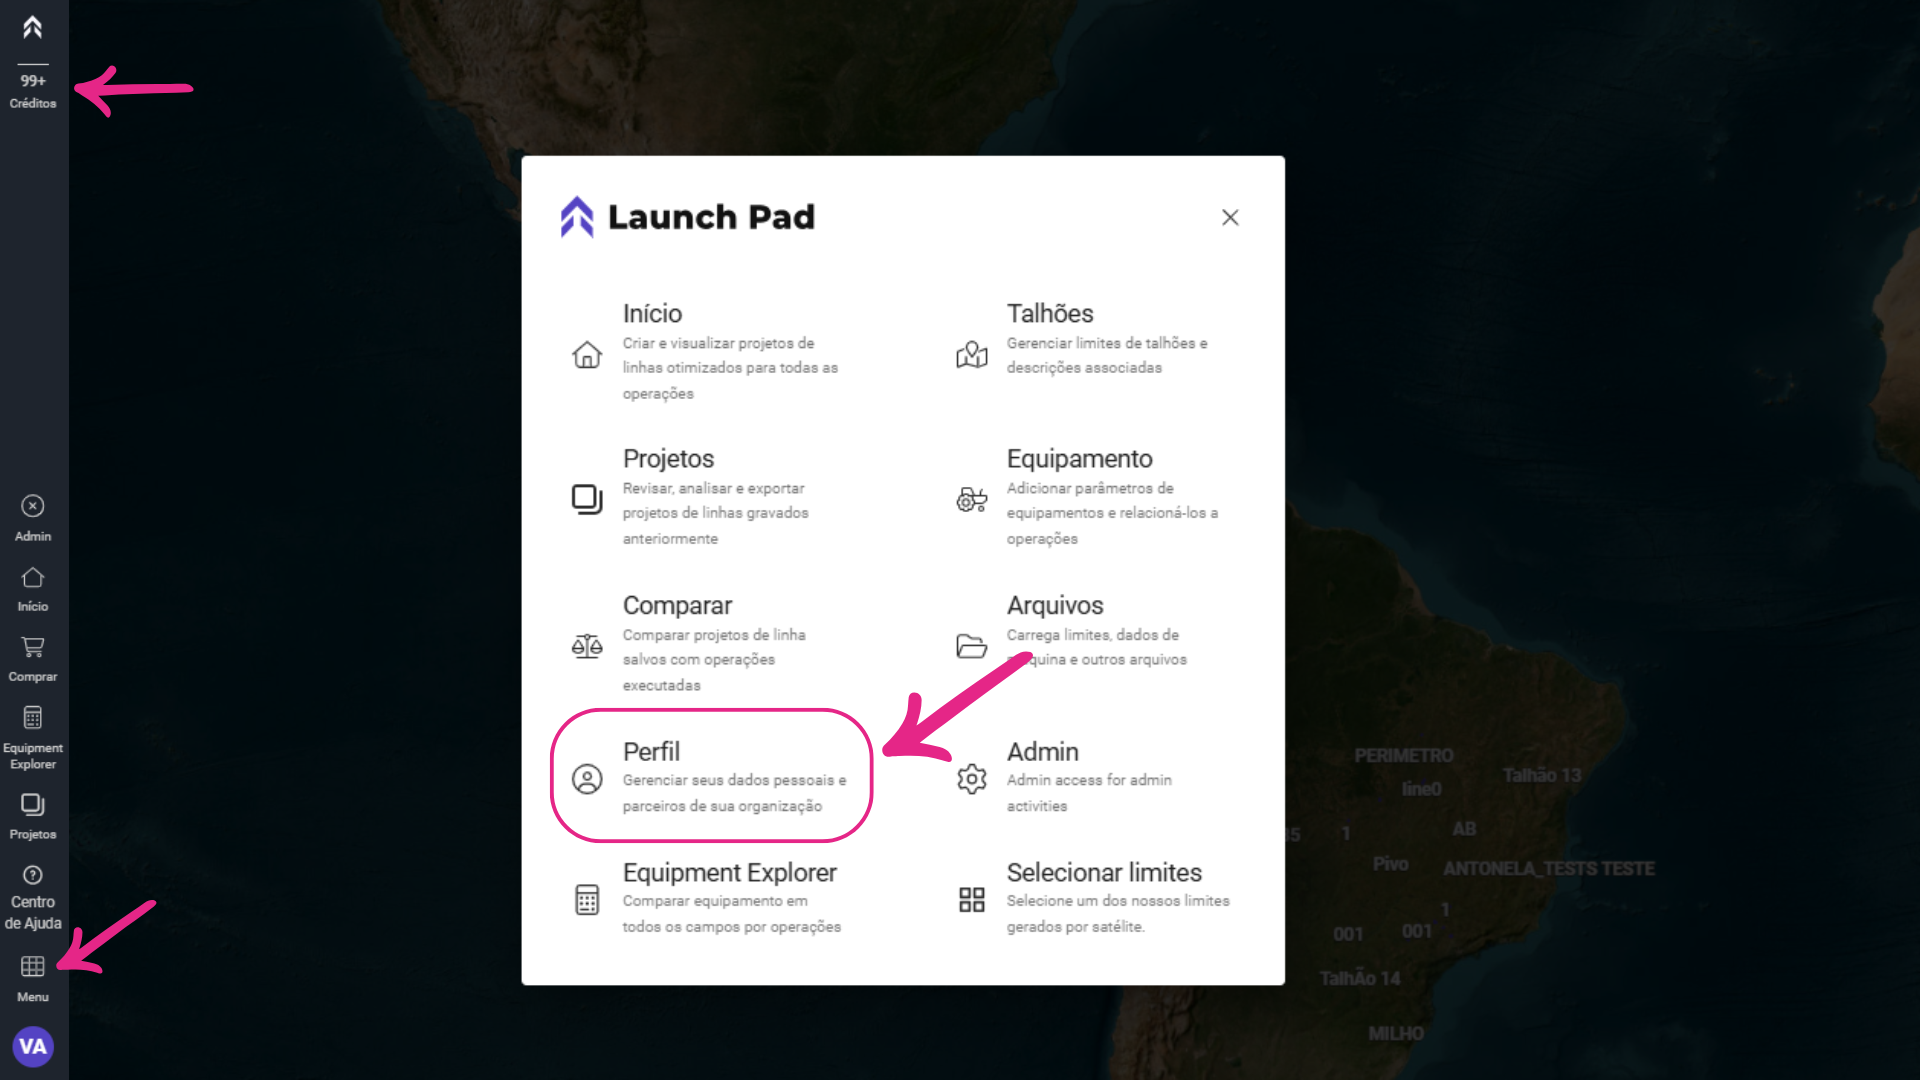Viewport: 1920px width, 1080px height.
Task: Open Centro de Ajuda help icon
Action: 33,897
